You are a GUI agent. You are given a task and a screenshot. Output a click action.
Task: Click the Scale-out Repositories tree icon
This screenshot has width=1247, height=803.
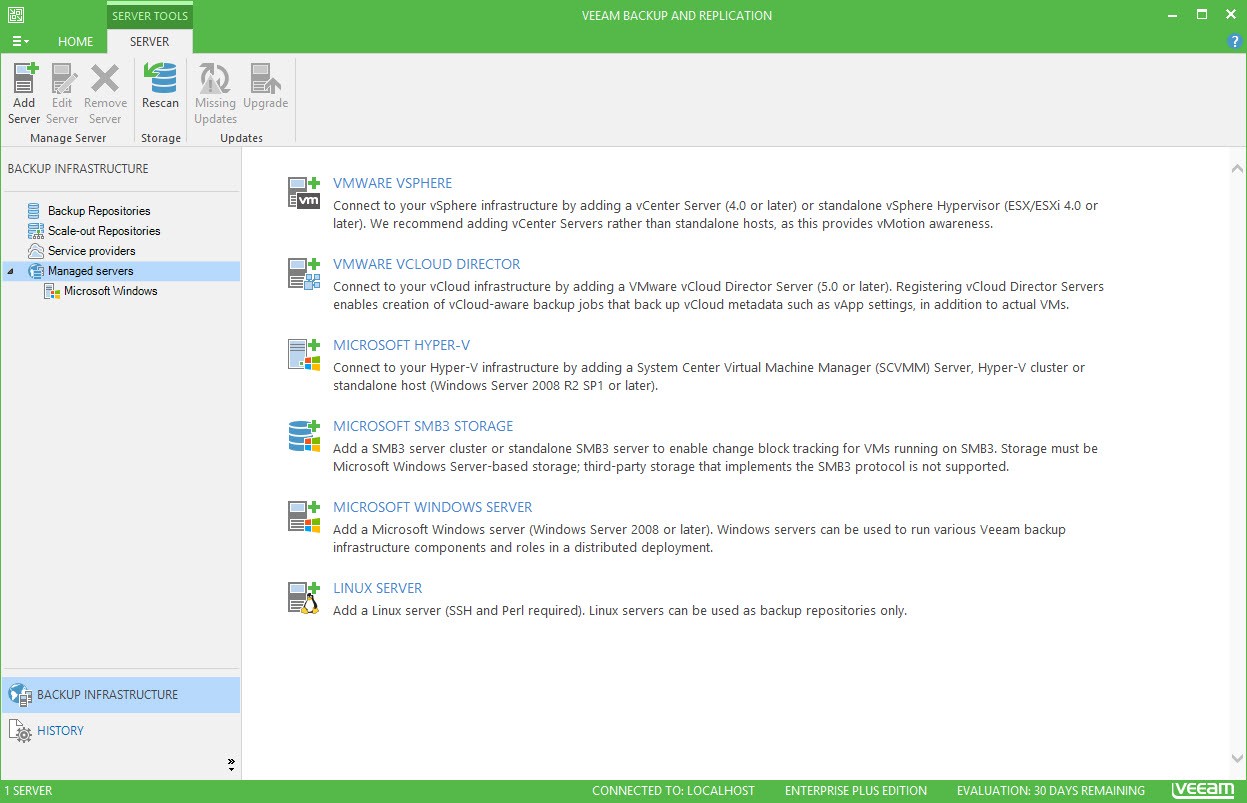tap(36, 231)
